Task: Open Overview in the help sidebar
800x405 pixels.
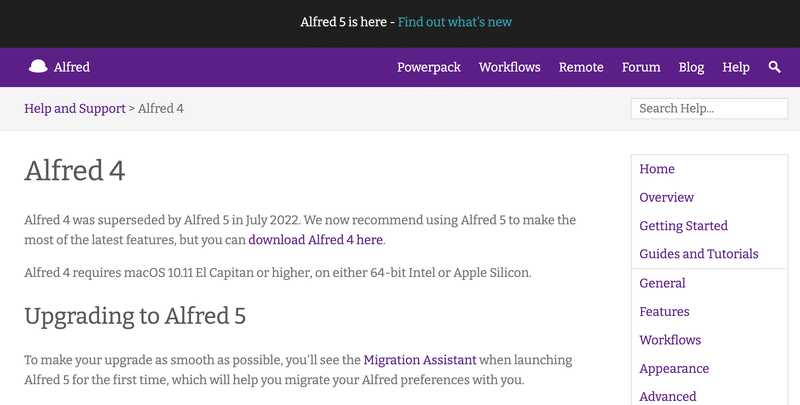Action: [x=666, y=197]
